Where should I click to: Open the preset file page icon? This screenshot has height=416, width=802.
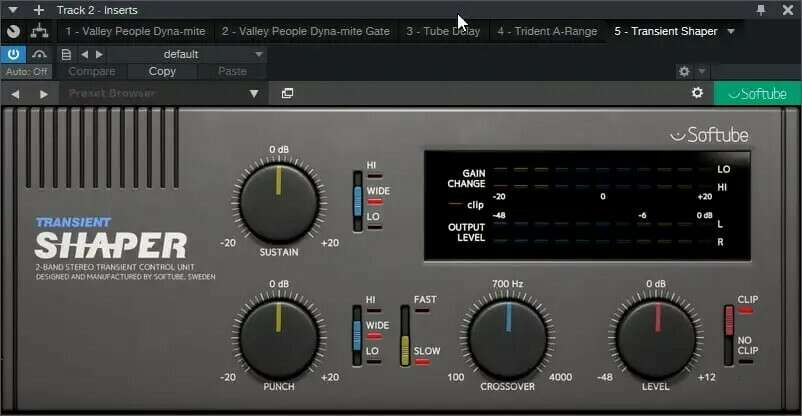click(x=66, y=54)
